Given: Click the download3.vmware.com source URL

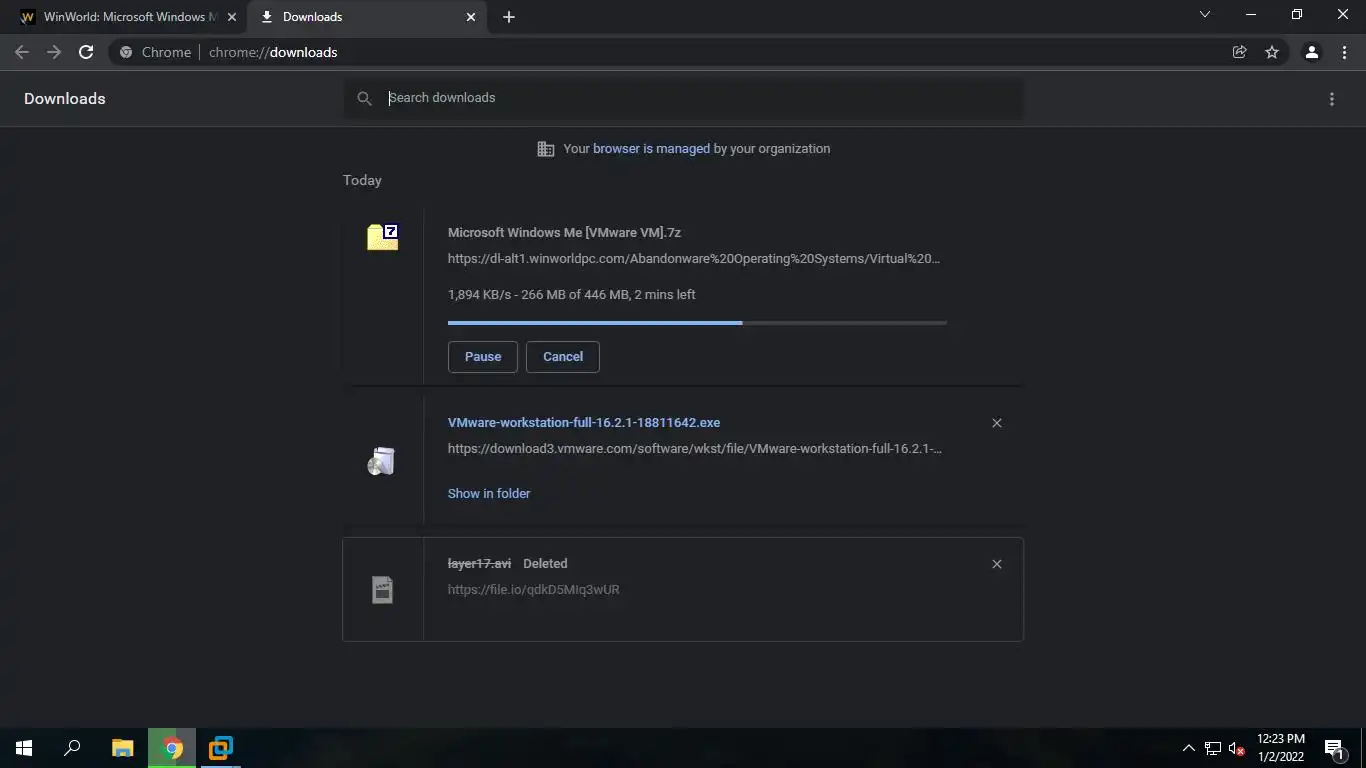Looking at the screenshot, I should [x=695, y=449].
